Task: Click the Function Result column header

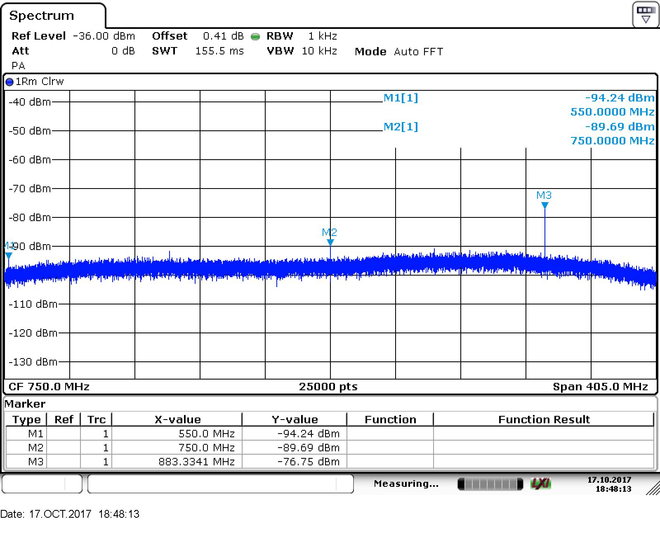Action: click(x=543, y=419)
